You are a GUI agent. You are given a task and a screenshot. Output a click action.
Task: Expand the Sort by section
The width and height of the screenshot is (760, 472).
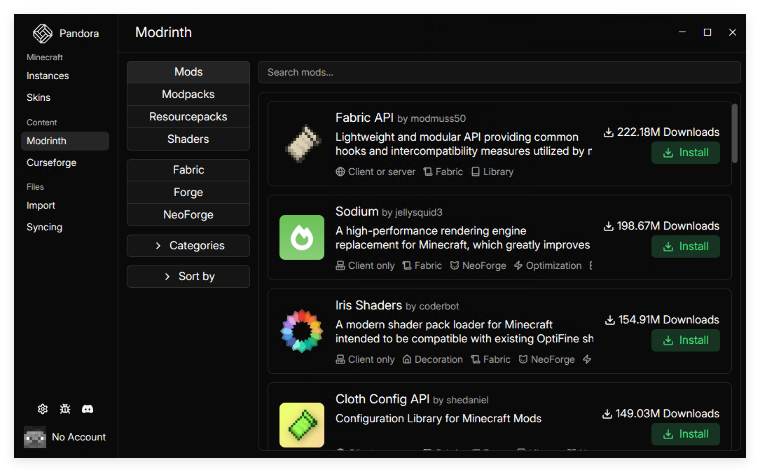click(189, 276)
